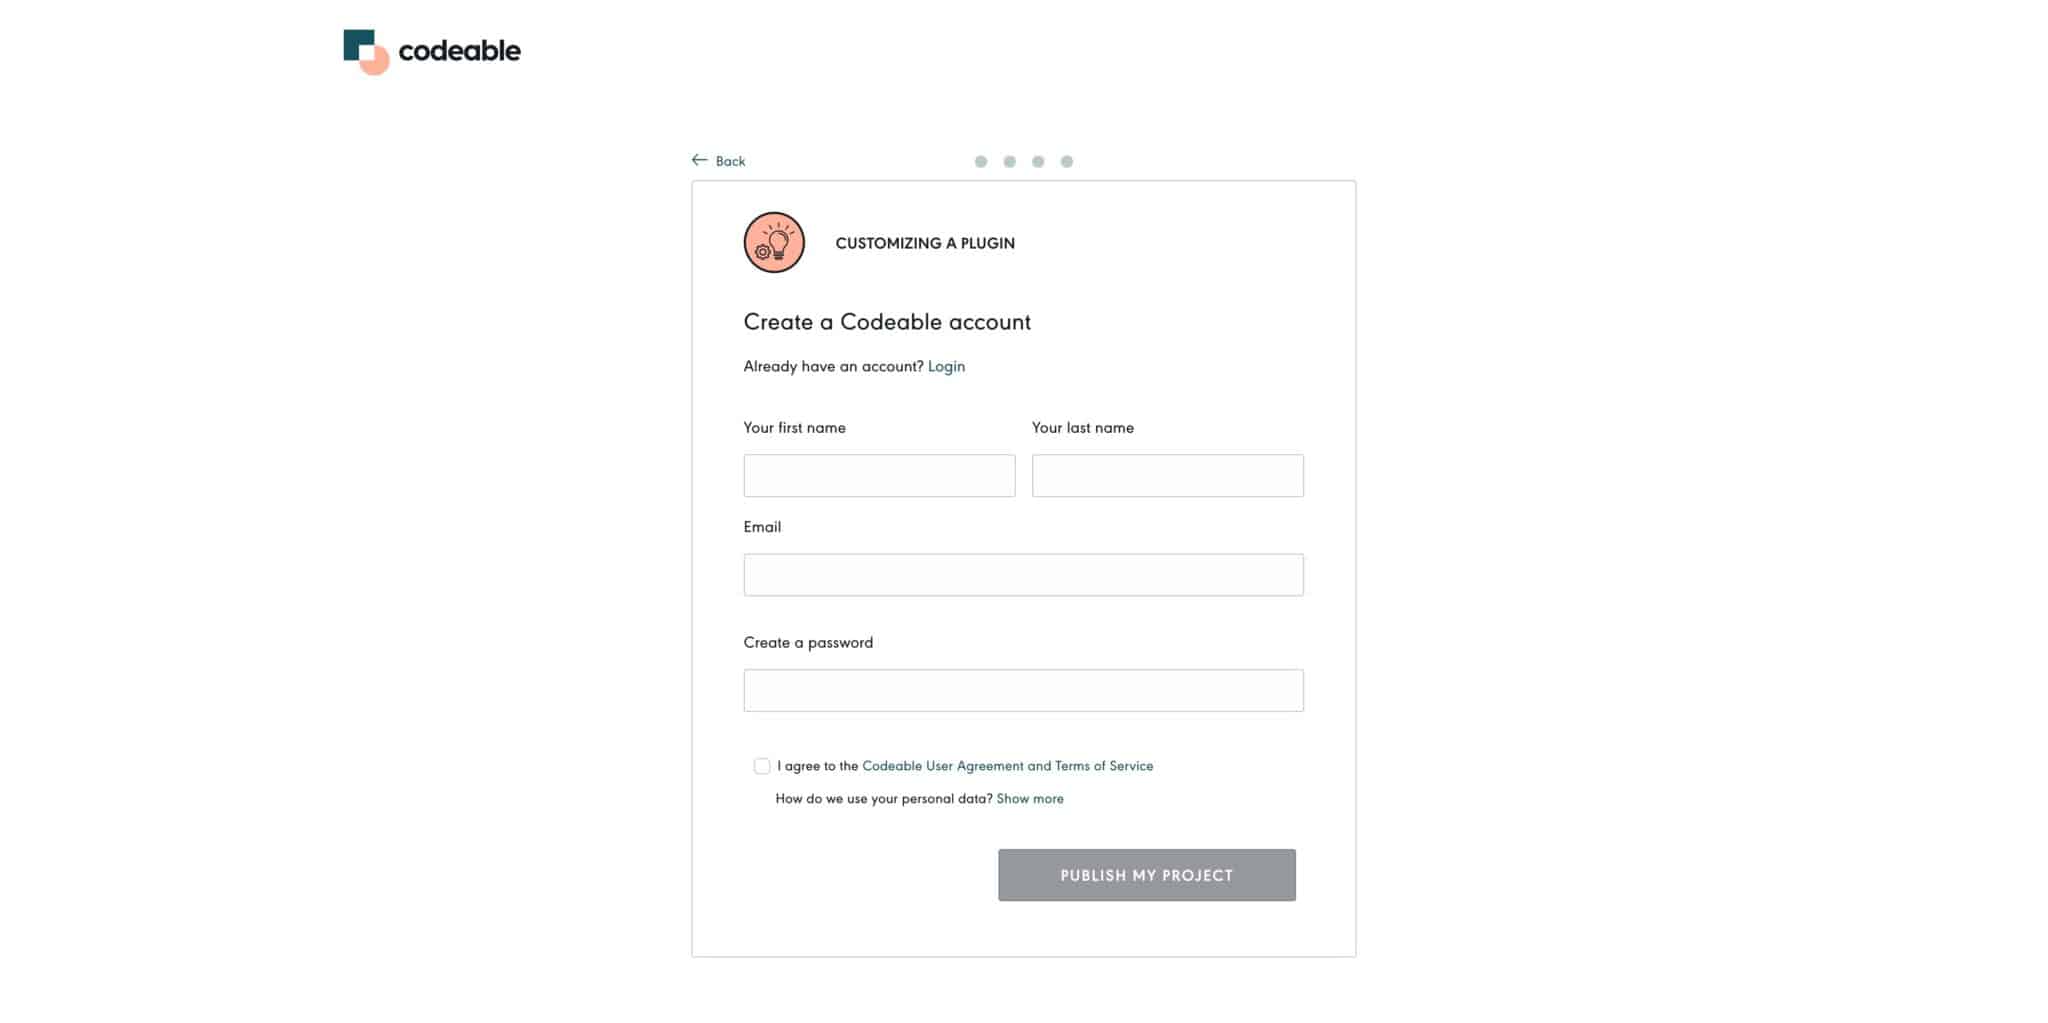
Task: Click the Back navigation label
Action: pos(730,161)
